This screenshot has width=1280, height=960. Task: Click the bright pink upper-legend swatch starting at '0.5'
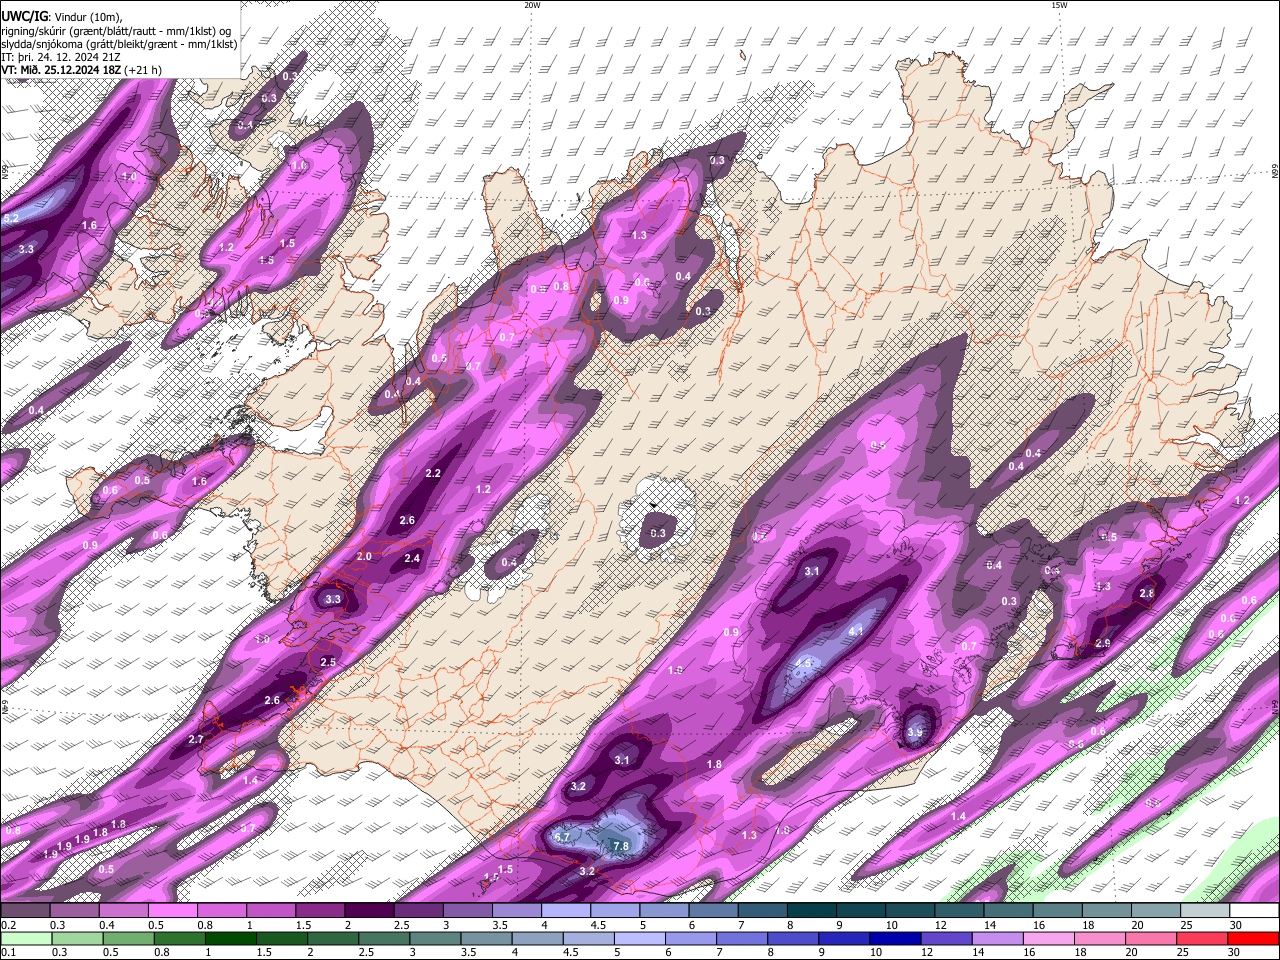172,910
